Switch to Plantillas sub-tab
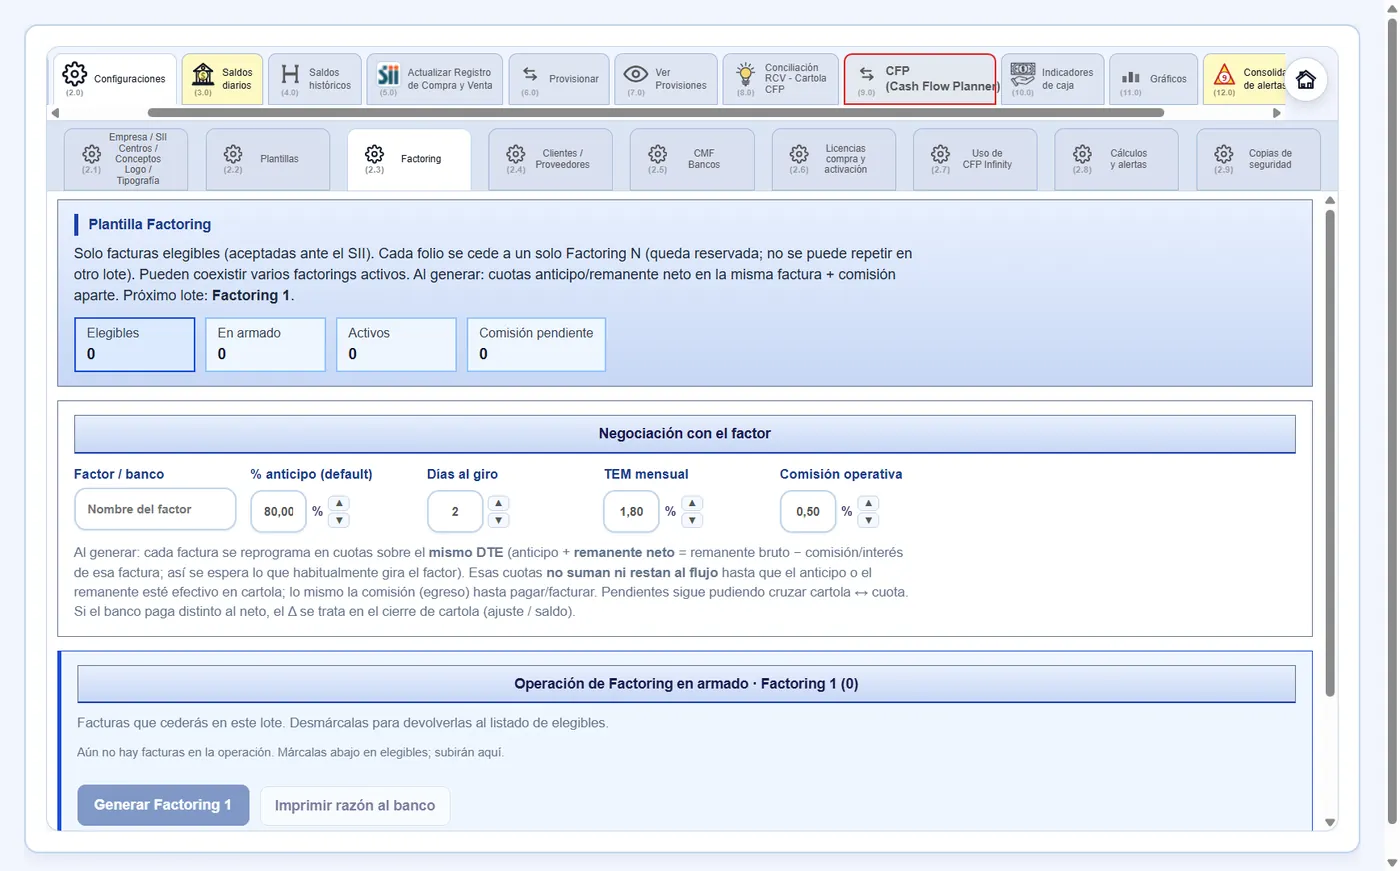The width and height of the screenshot is (1400, 871). coord(268,159)
